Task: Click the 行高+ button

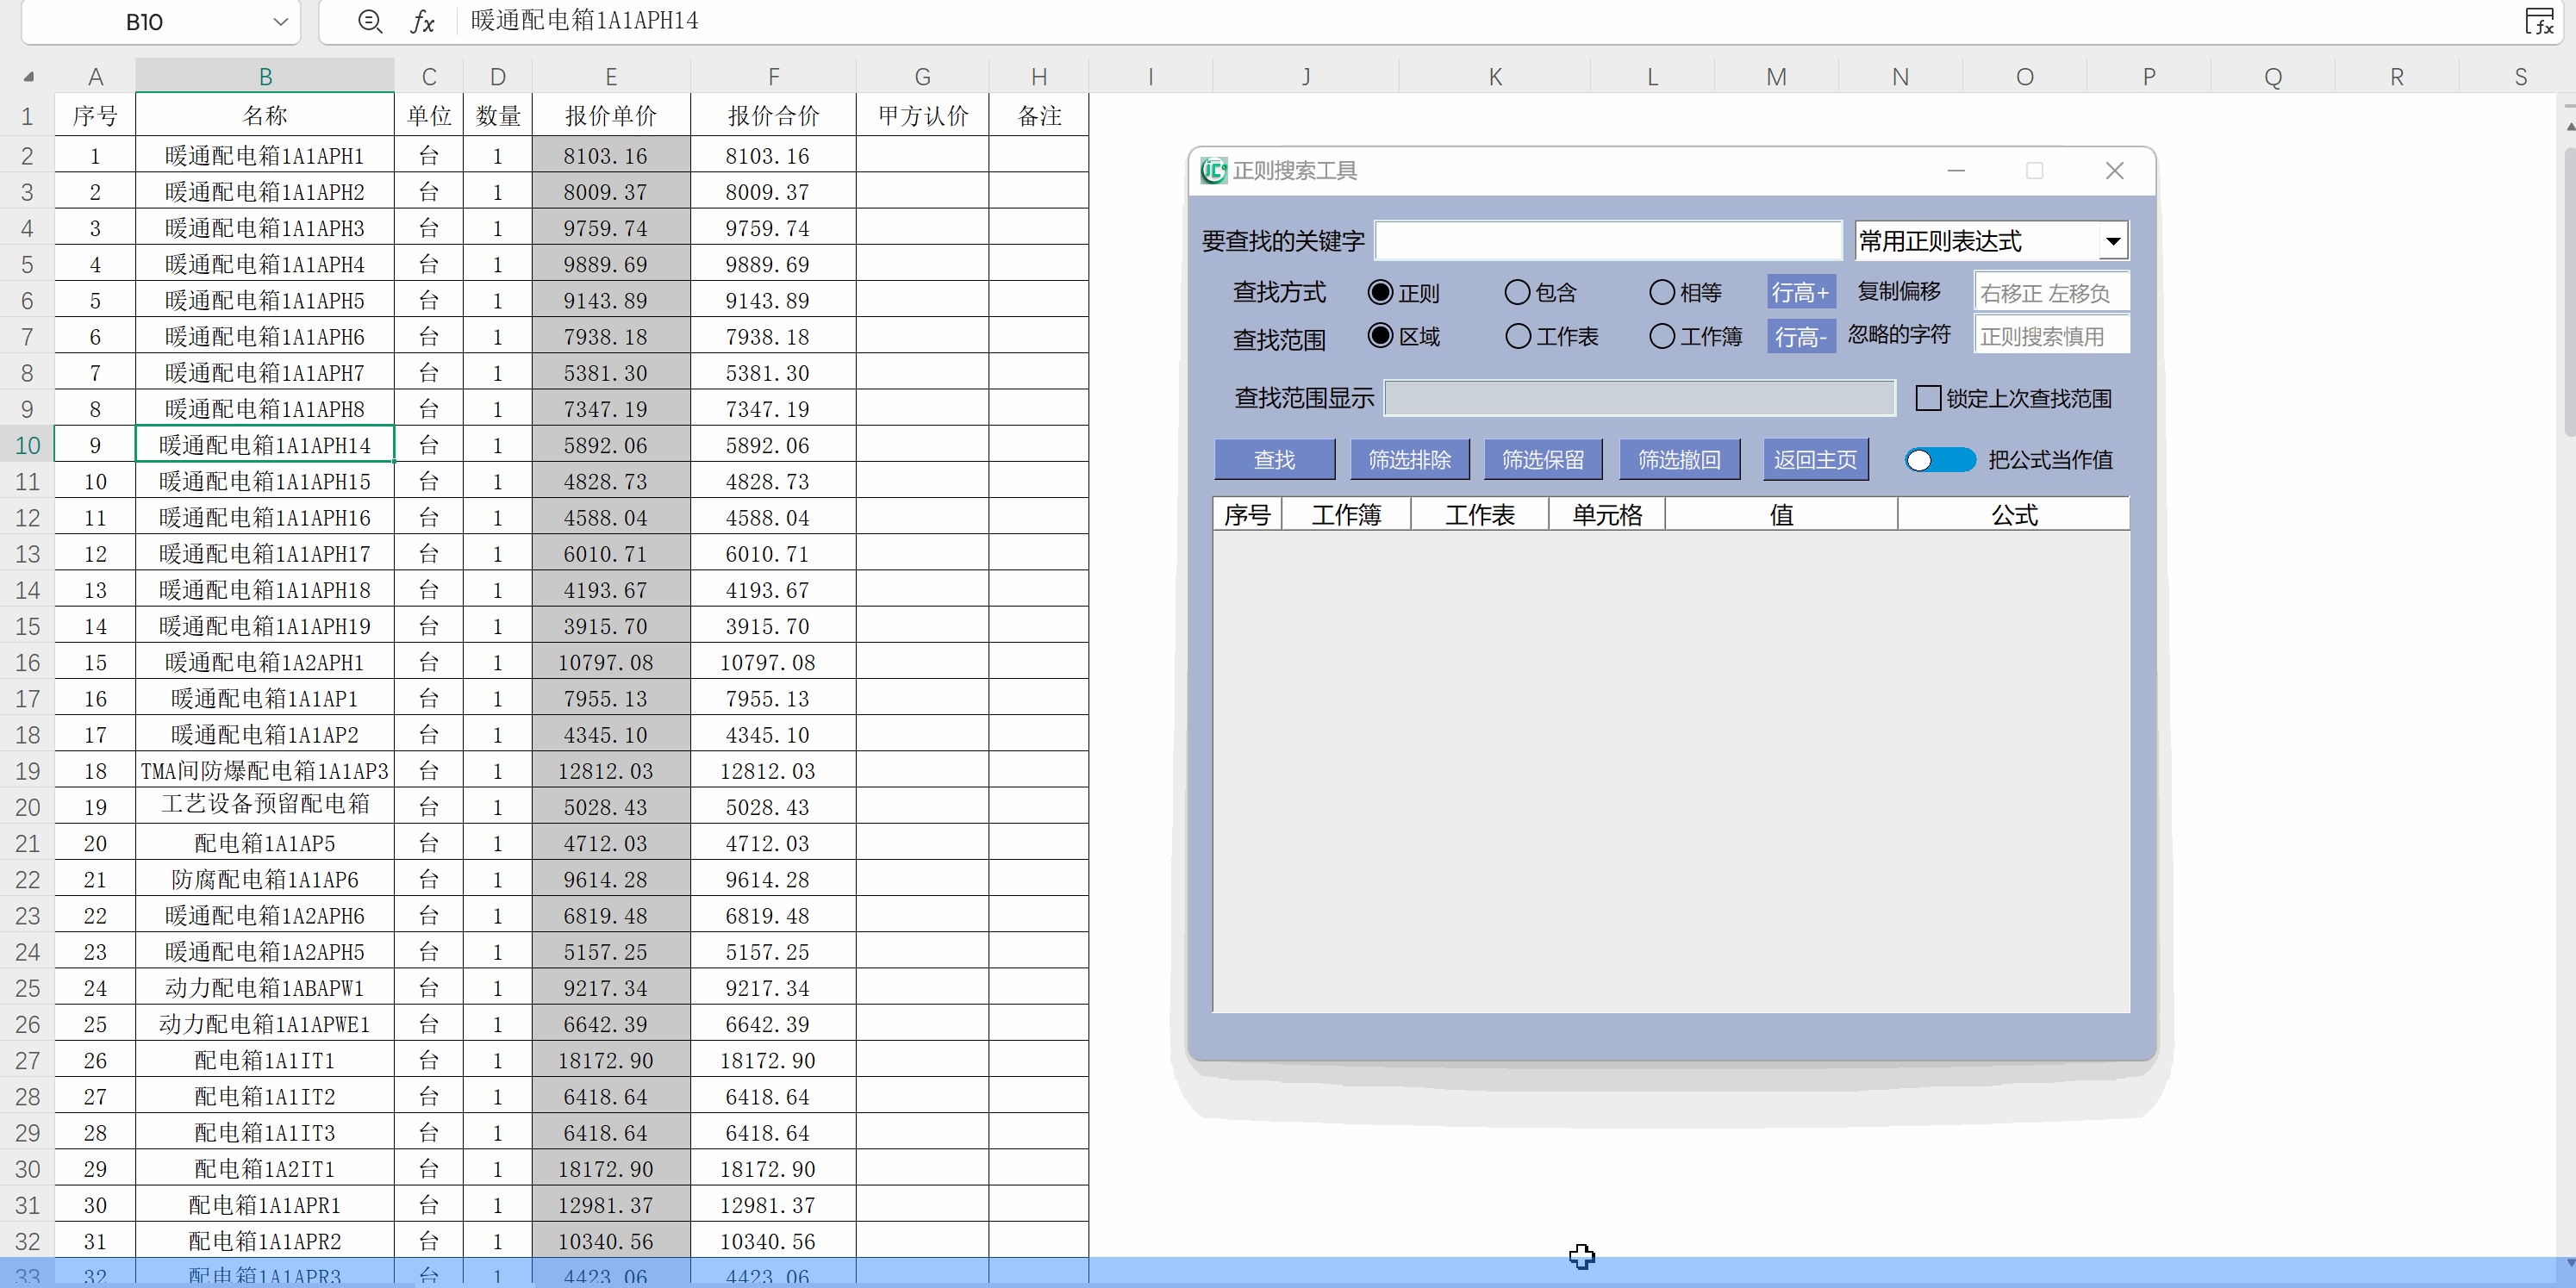Action: [1800, 292]
